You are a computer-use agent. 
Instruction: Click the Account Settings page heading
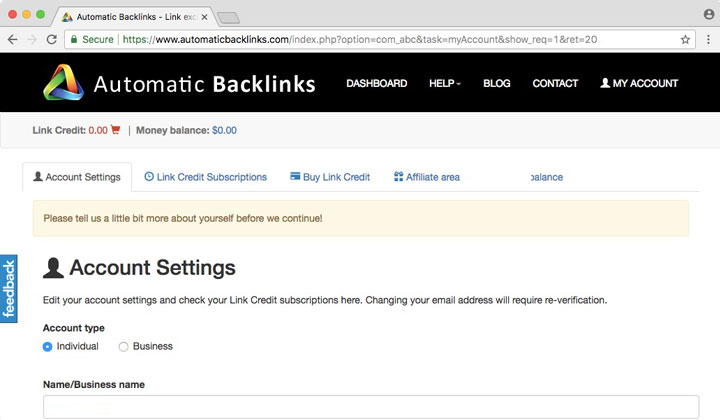coord(152,268)
